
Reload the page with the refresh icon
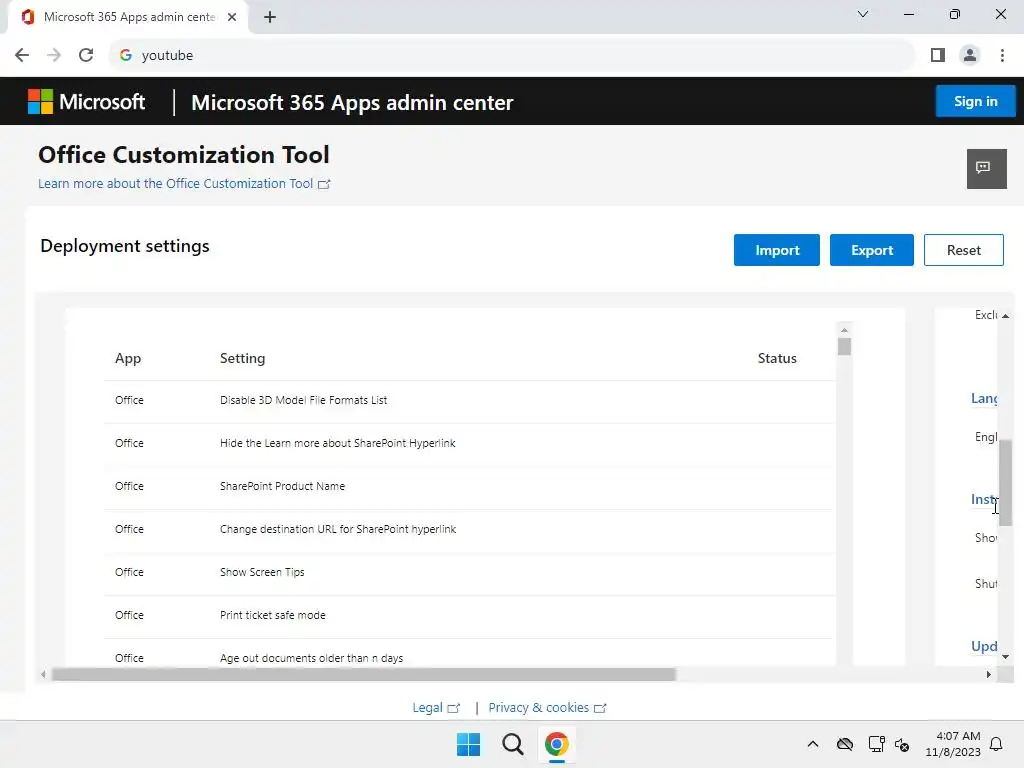86,55
